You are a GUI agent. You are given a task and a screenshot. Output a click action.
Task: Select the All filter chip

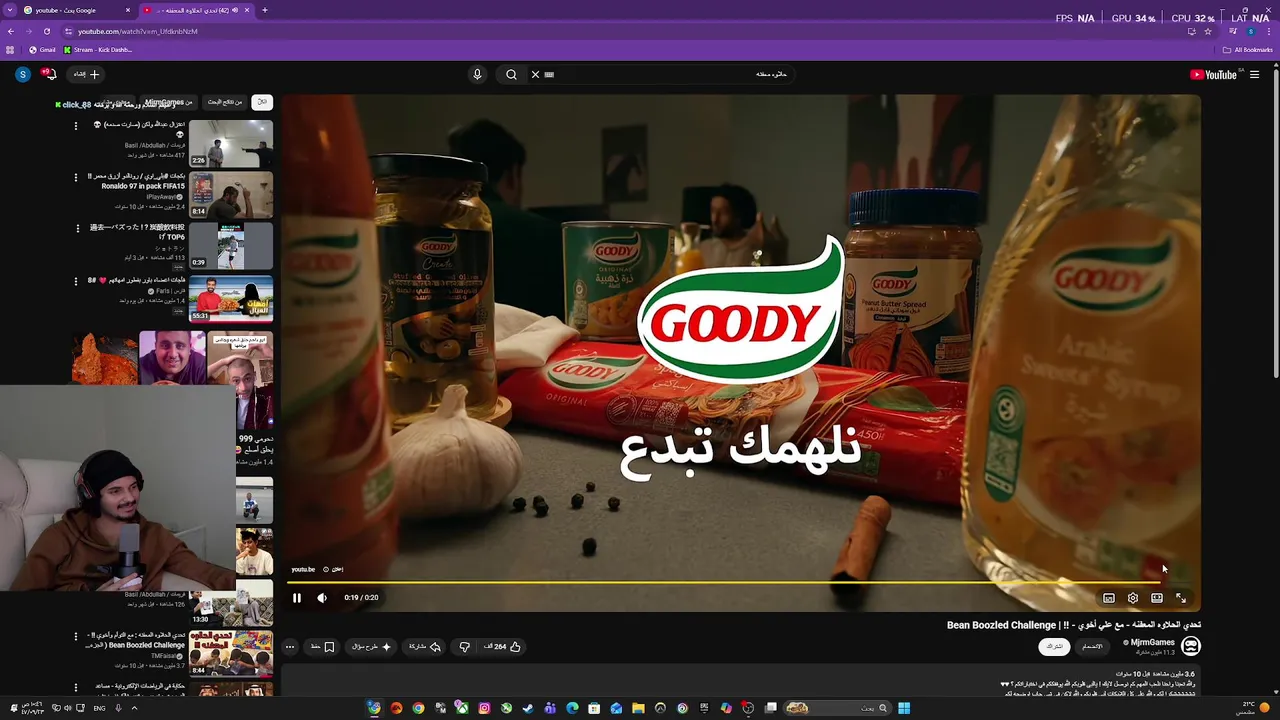(262, 102)
